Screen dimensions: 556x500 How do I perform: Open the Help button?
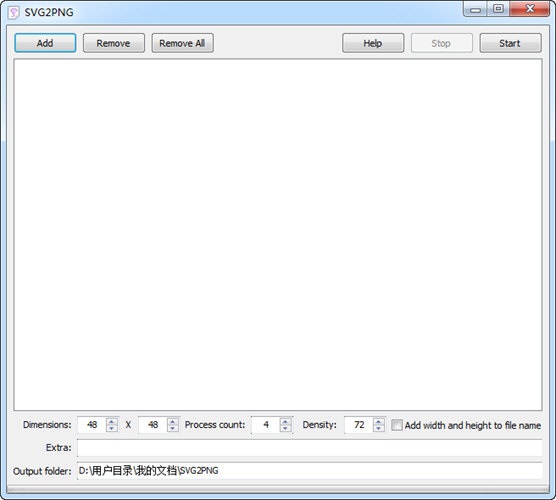[x=373, y=43]
